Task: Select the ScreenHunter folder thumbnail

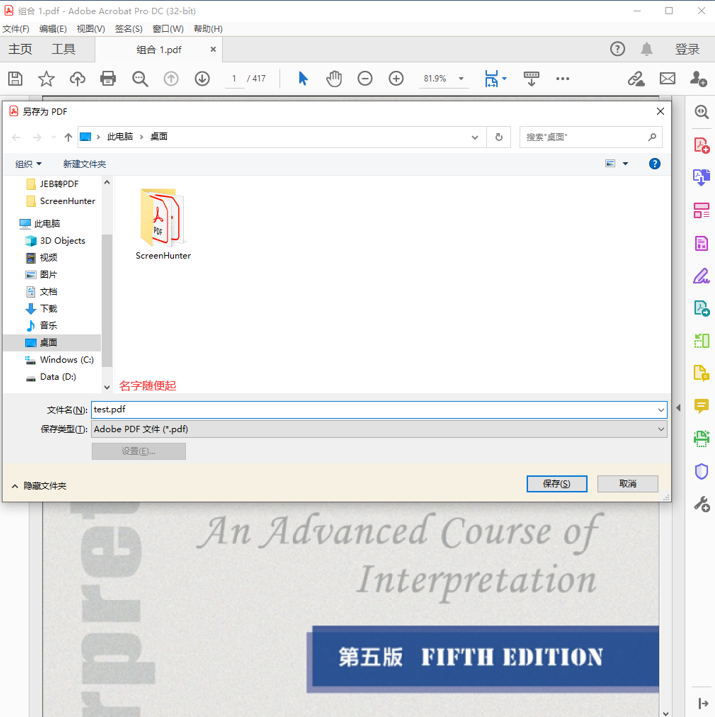Action: coord(163,224)
